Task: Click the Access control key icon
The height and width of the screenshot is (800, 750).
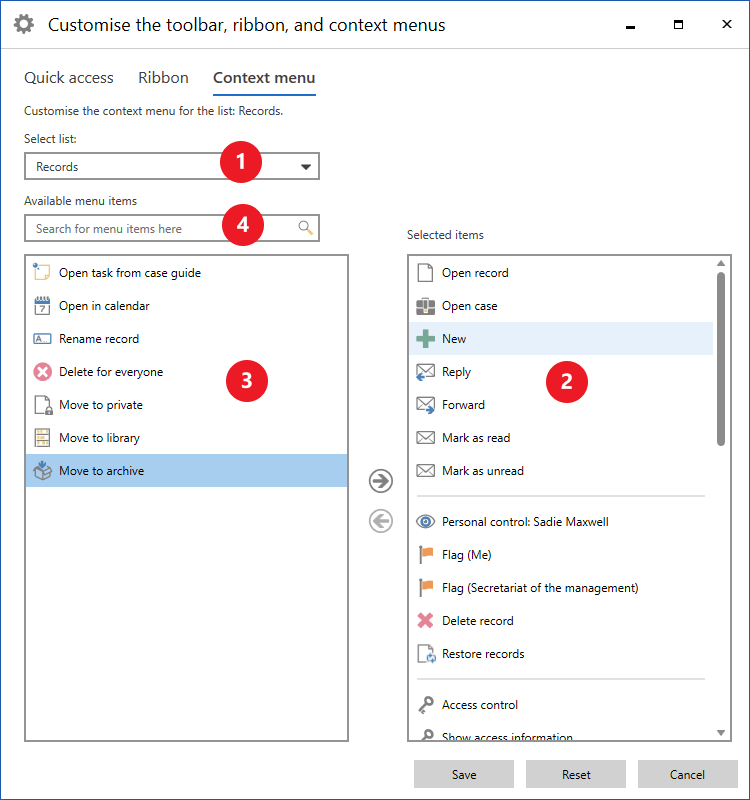Action: pyautogui.click(x=425, y=704)
